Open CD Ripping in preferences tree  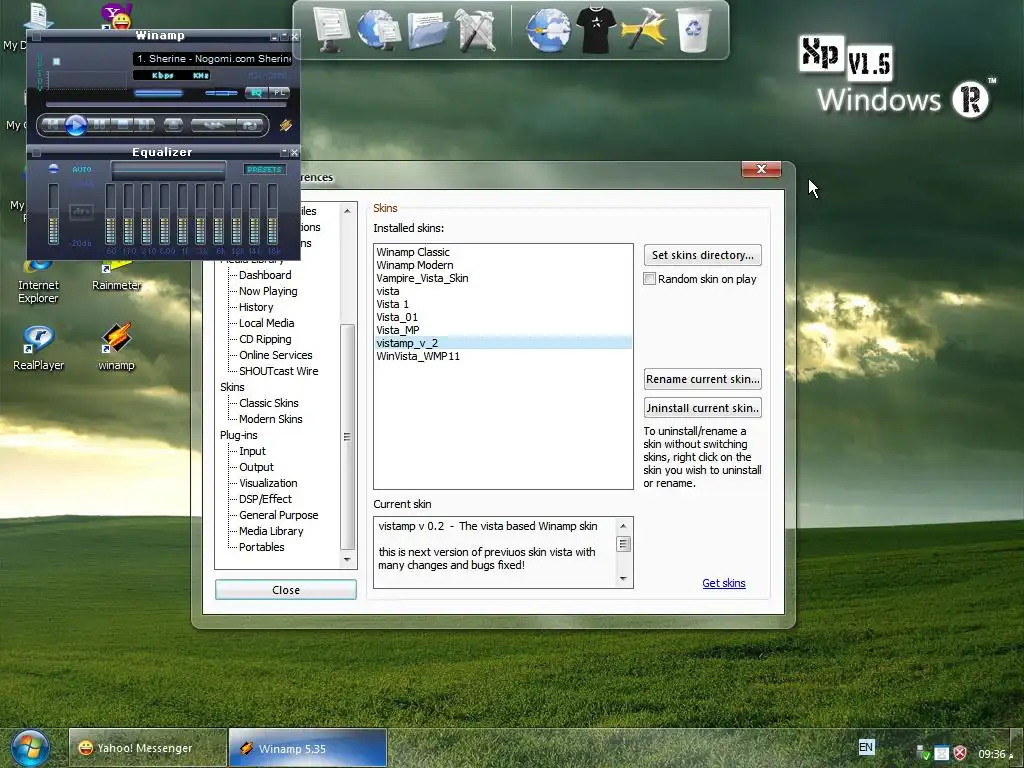click(x=265, y=340)
